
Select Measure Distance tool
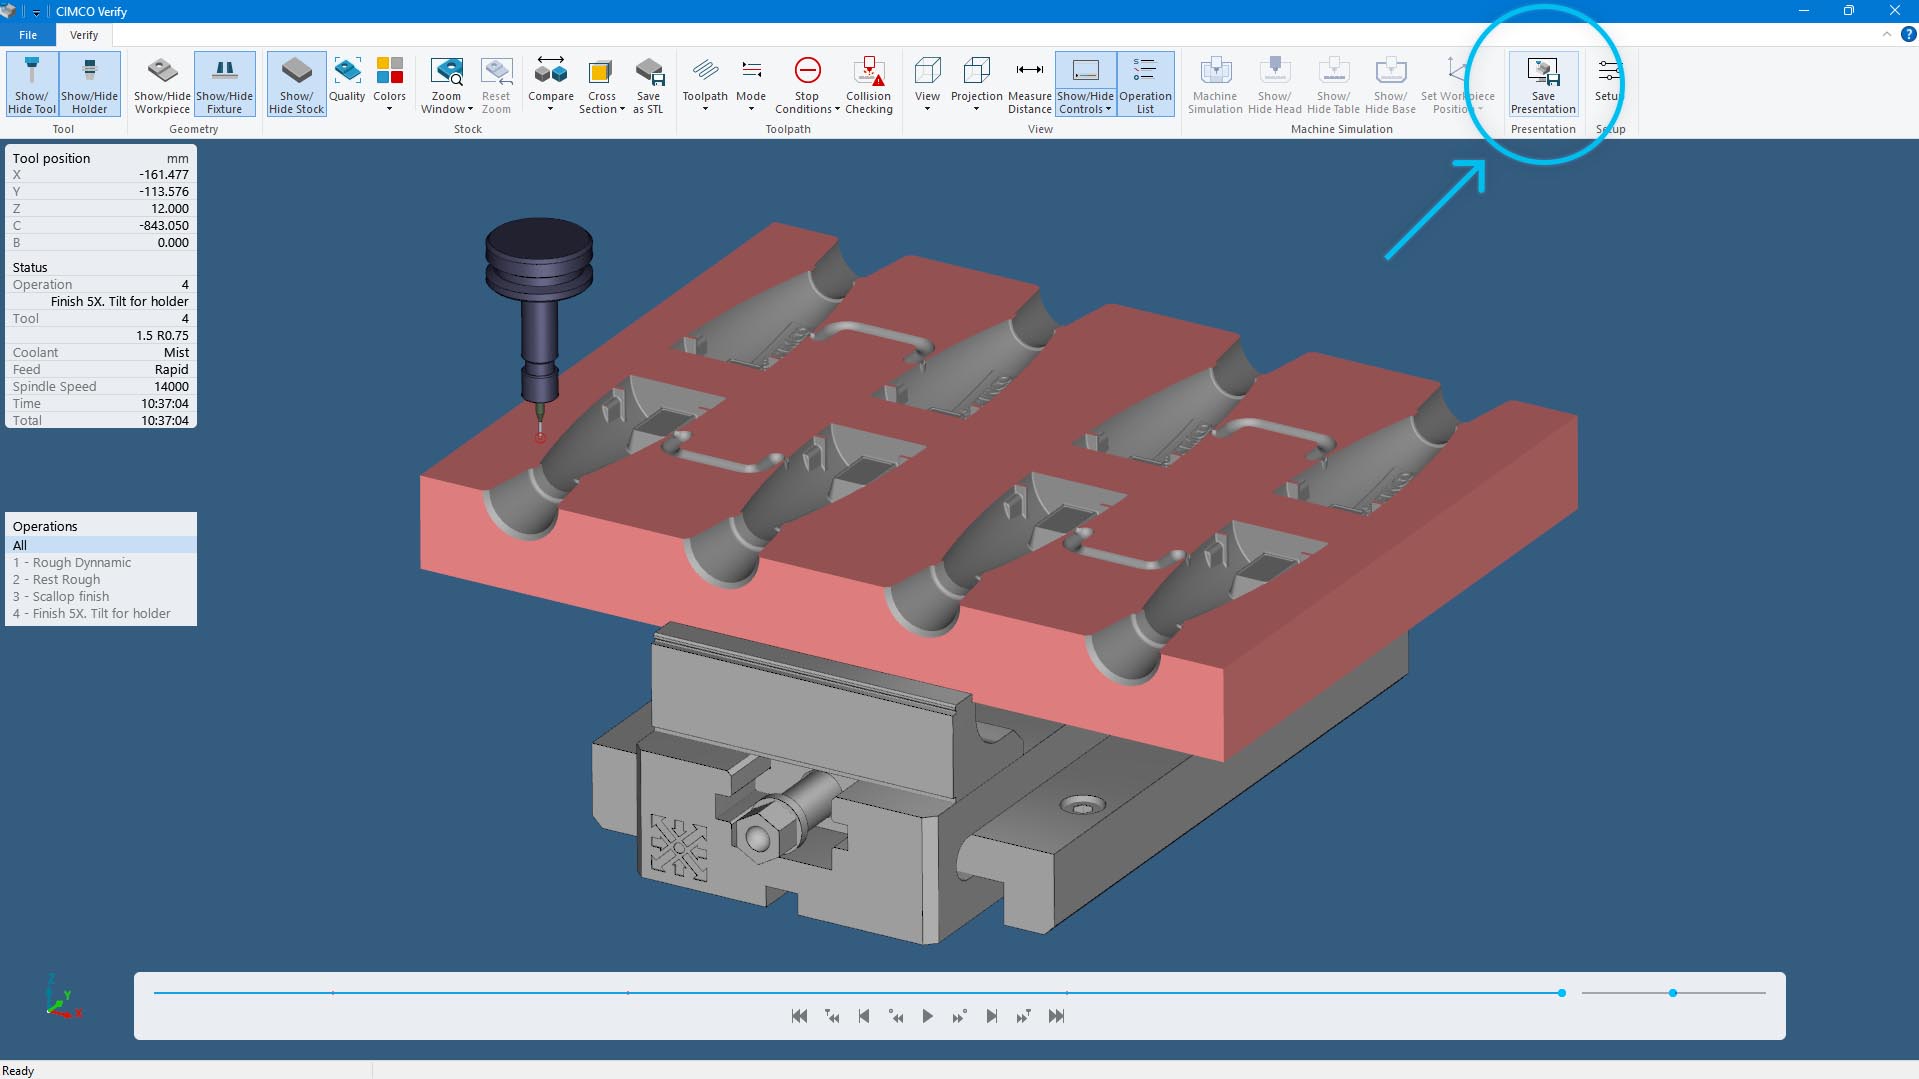[x=1030, y=84]
